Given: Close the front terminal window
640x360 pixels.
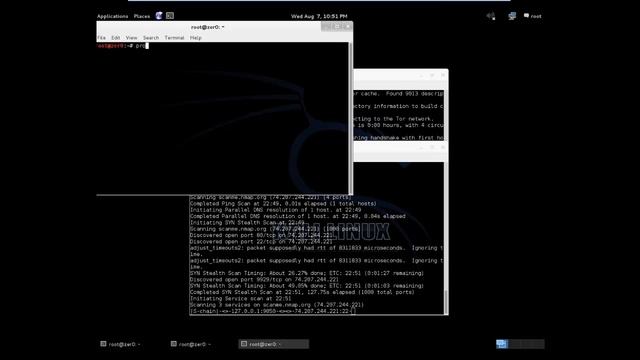Looking at the screenshot, I should pos(347,27).
